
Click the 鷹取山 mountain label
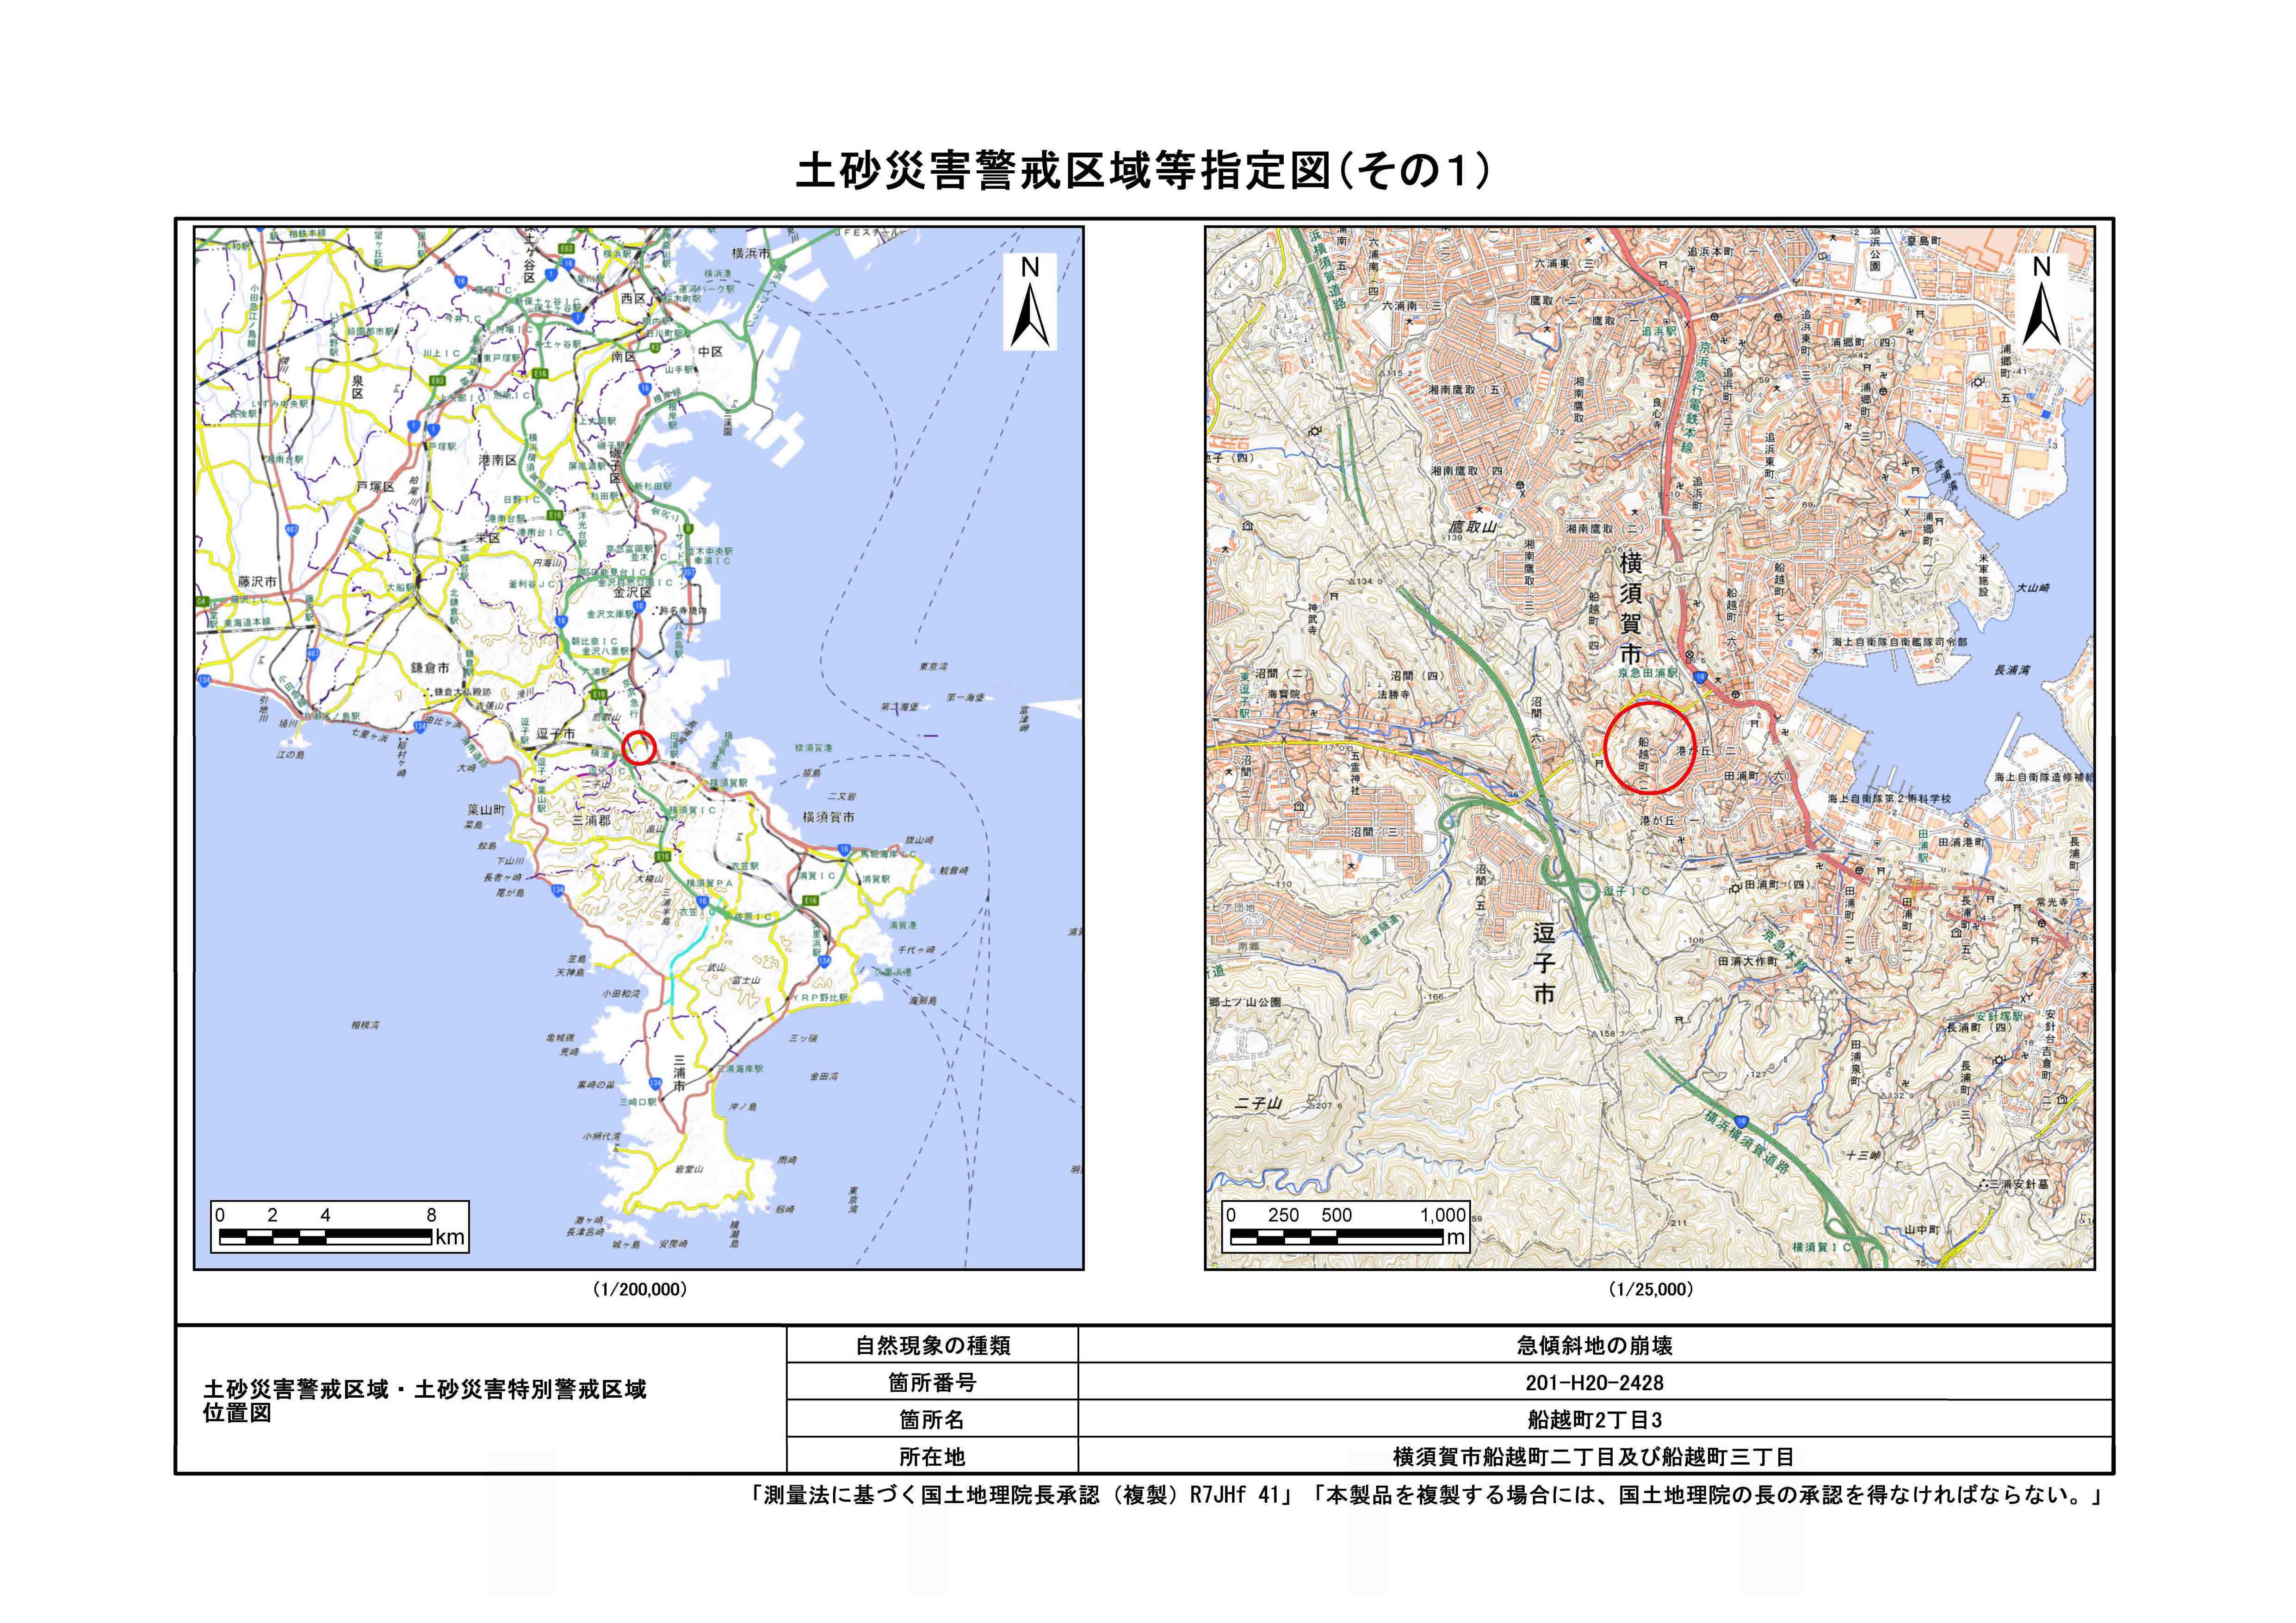click(x=1473, y=526)
